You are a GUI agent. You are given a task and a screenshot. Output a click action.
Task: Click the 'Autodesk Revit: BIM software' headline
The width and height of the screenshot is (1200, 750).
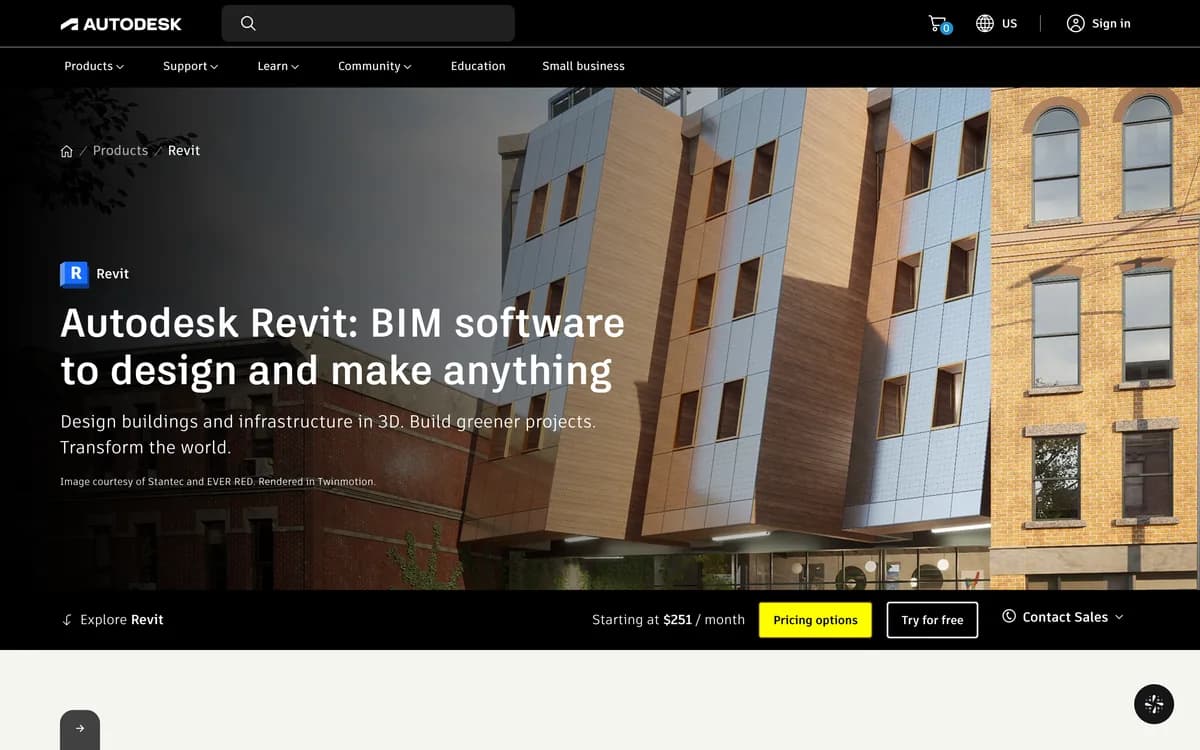tap(342, 347)
